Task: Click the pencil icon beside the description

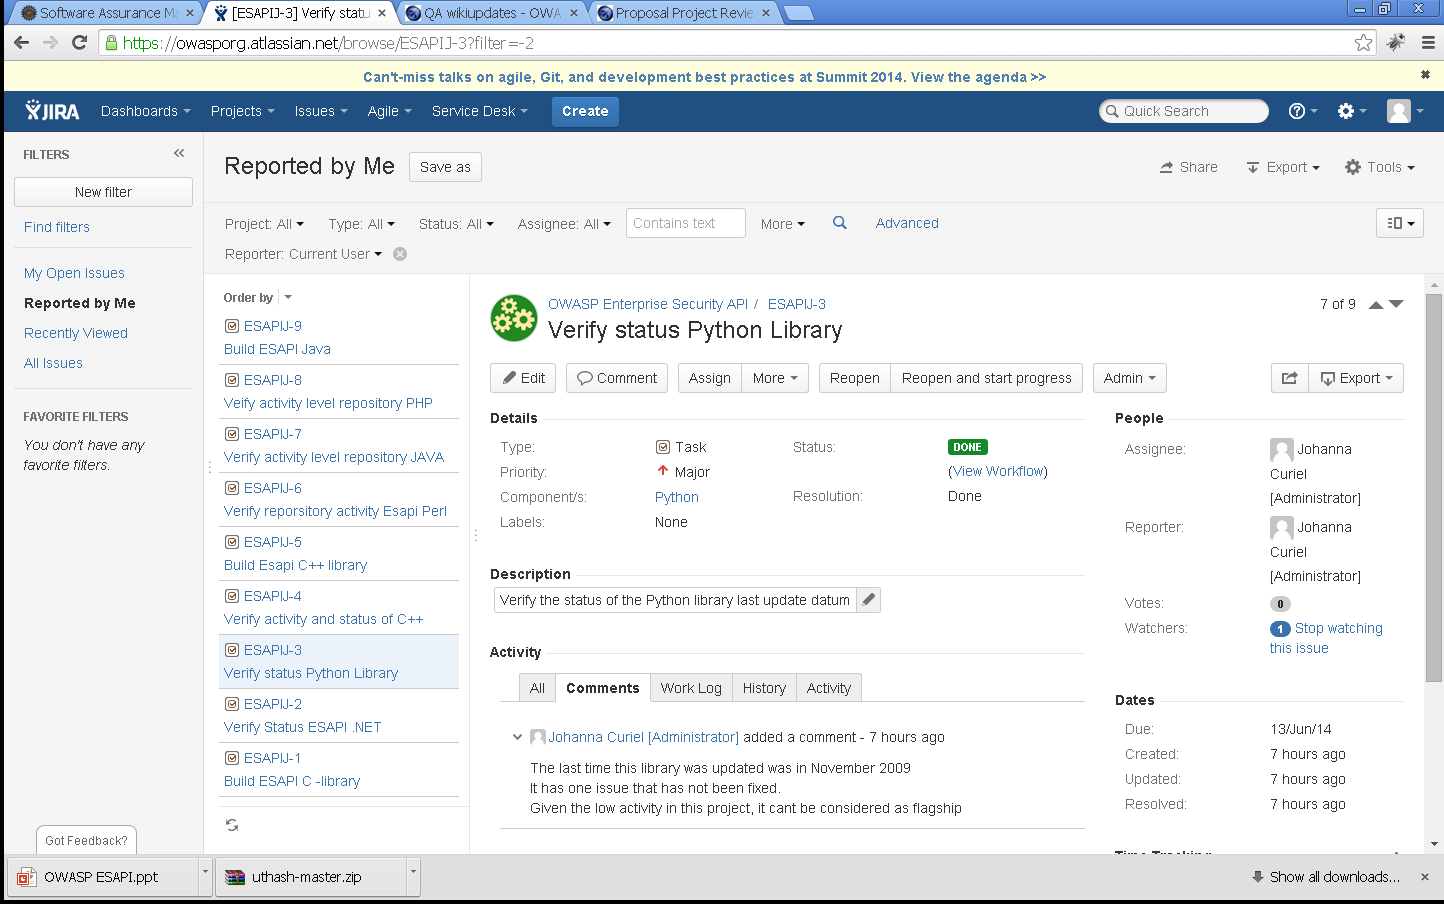Action: point(869,600)
